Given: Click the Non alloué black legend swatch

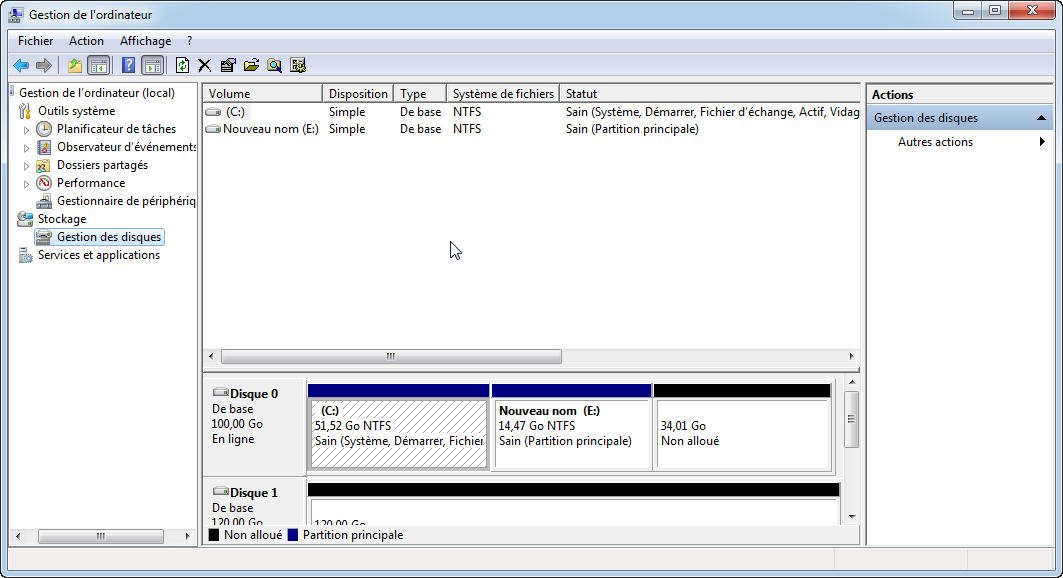Looking at the screenshot, I should tap(214, 535).
